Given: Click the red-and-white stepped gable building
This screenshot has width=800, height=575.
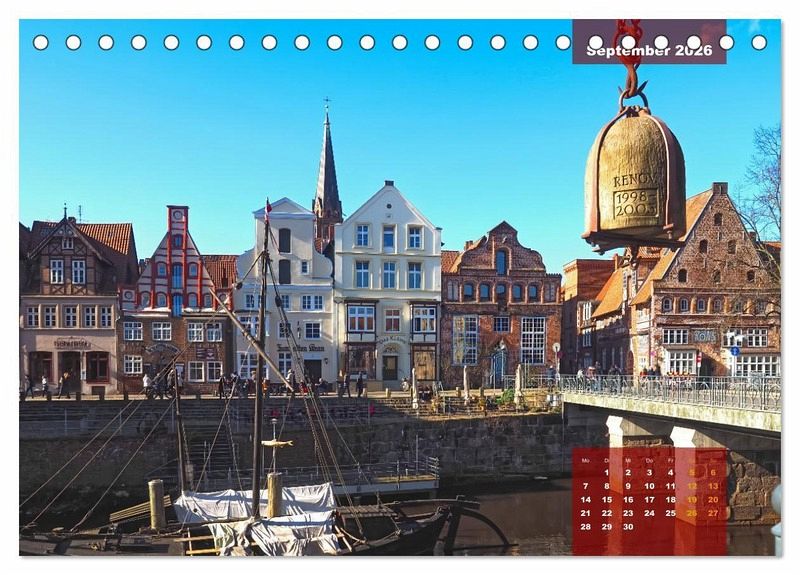Looking at the screenshot, I should tap(176, 300).
